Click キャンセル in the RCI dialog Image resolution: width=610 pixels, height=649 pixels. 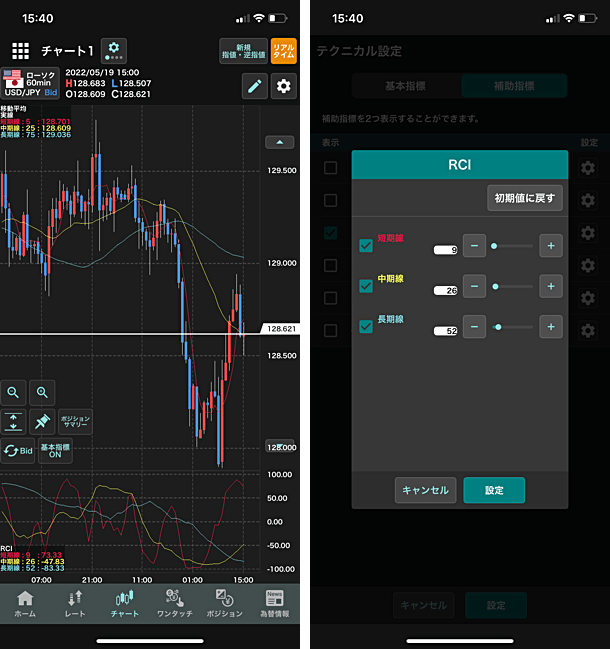[425, 490]
